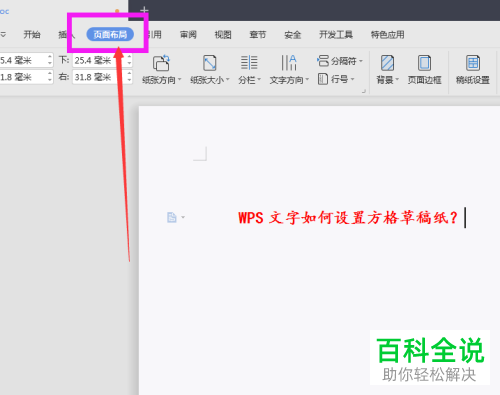Click the 纸张大小 paper size icon
This screenshot has height=395, width=500.
pos(210,63)
